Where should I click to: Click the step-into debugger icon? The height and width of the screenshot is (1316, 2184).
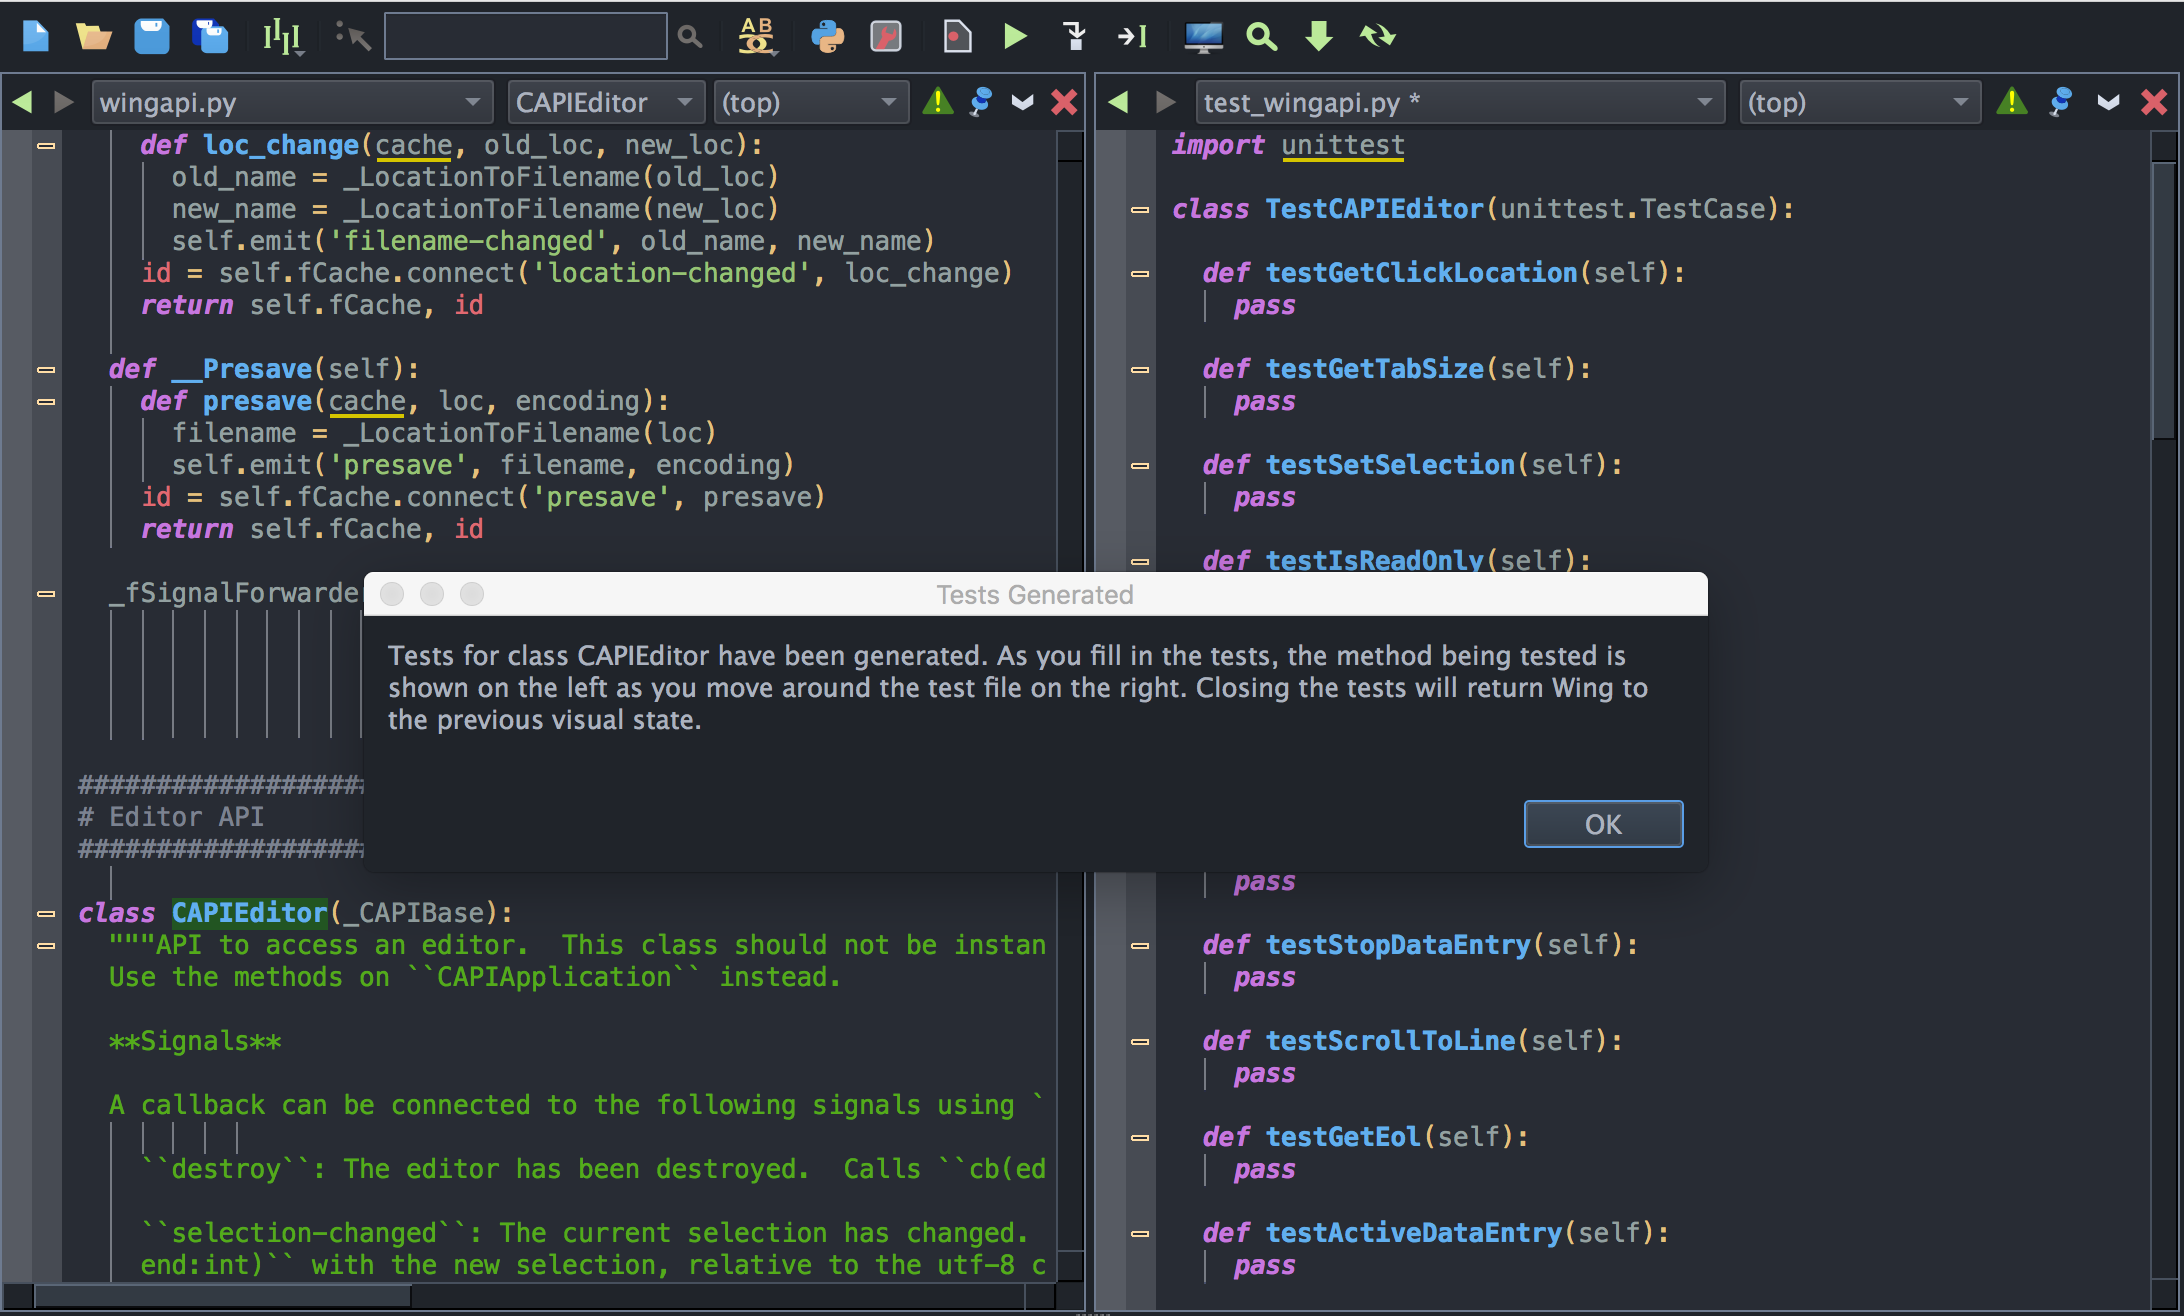(1075, 37)
